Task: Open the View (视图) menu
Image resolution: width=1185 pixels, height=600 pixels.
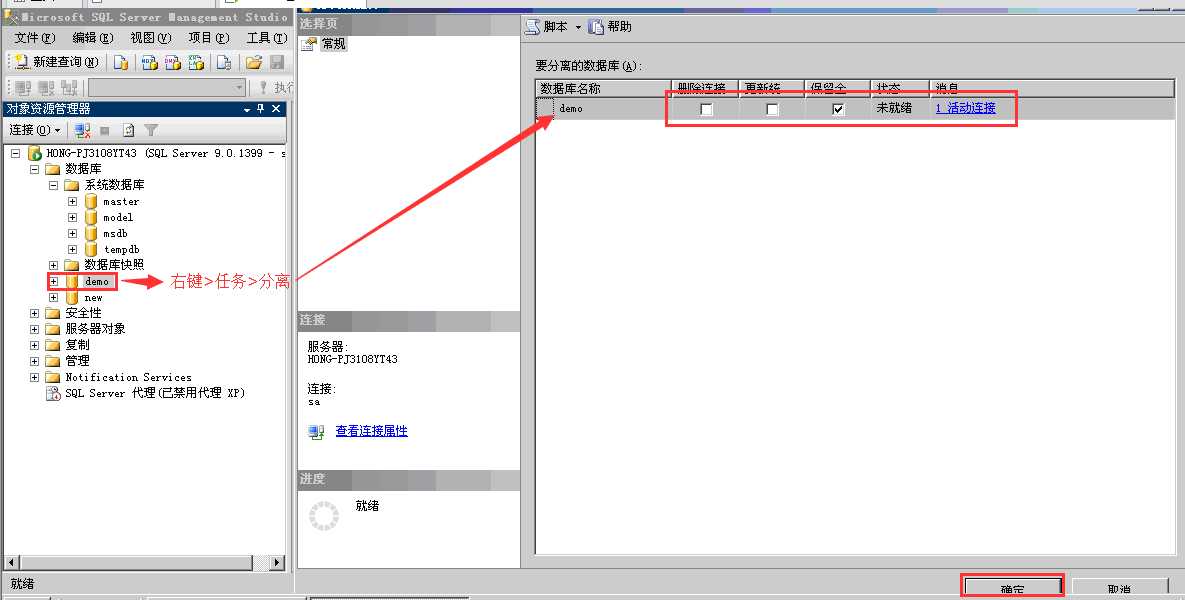Action: tap(150, 38)
